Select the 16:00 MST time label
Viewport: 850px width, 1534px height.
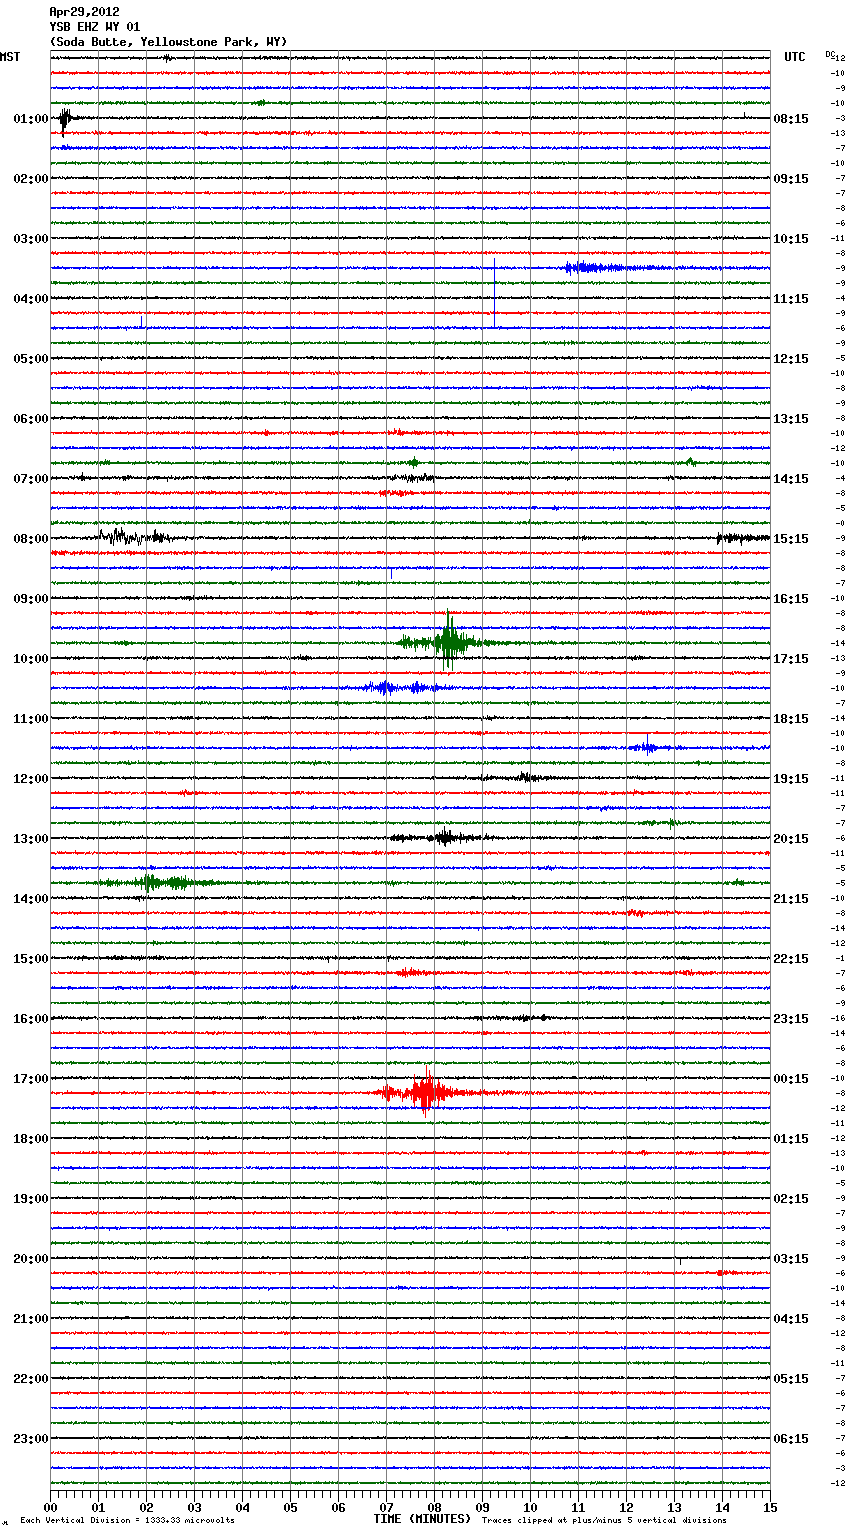(x=31, y=1019)
